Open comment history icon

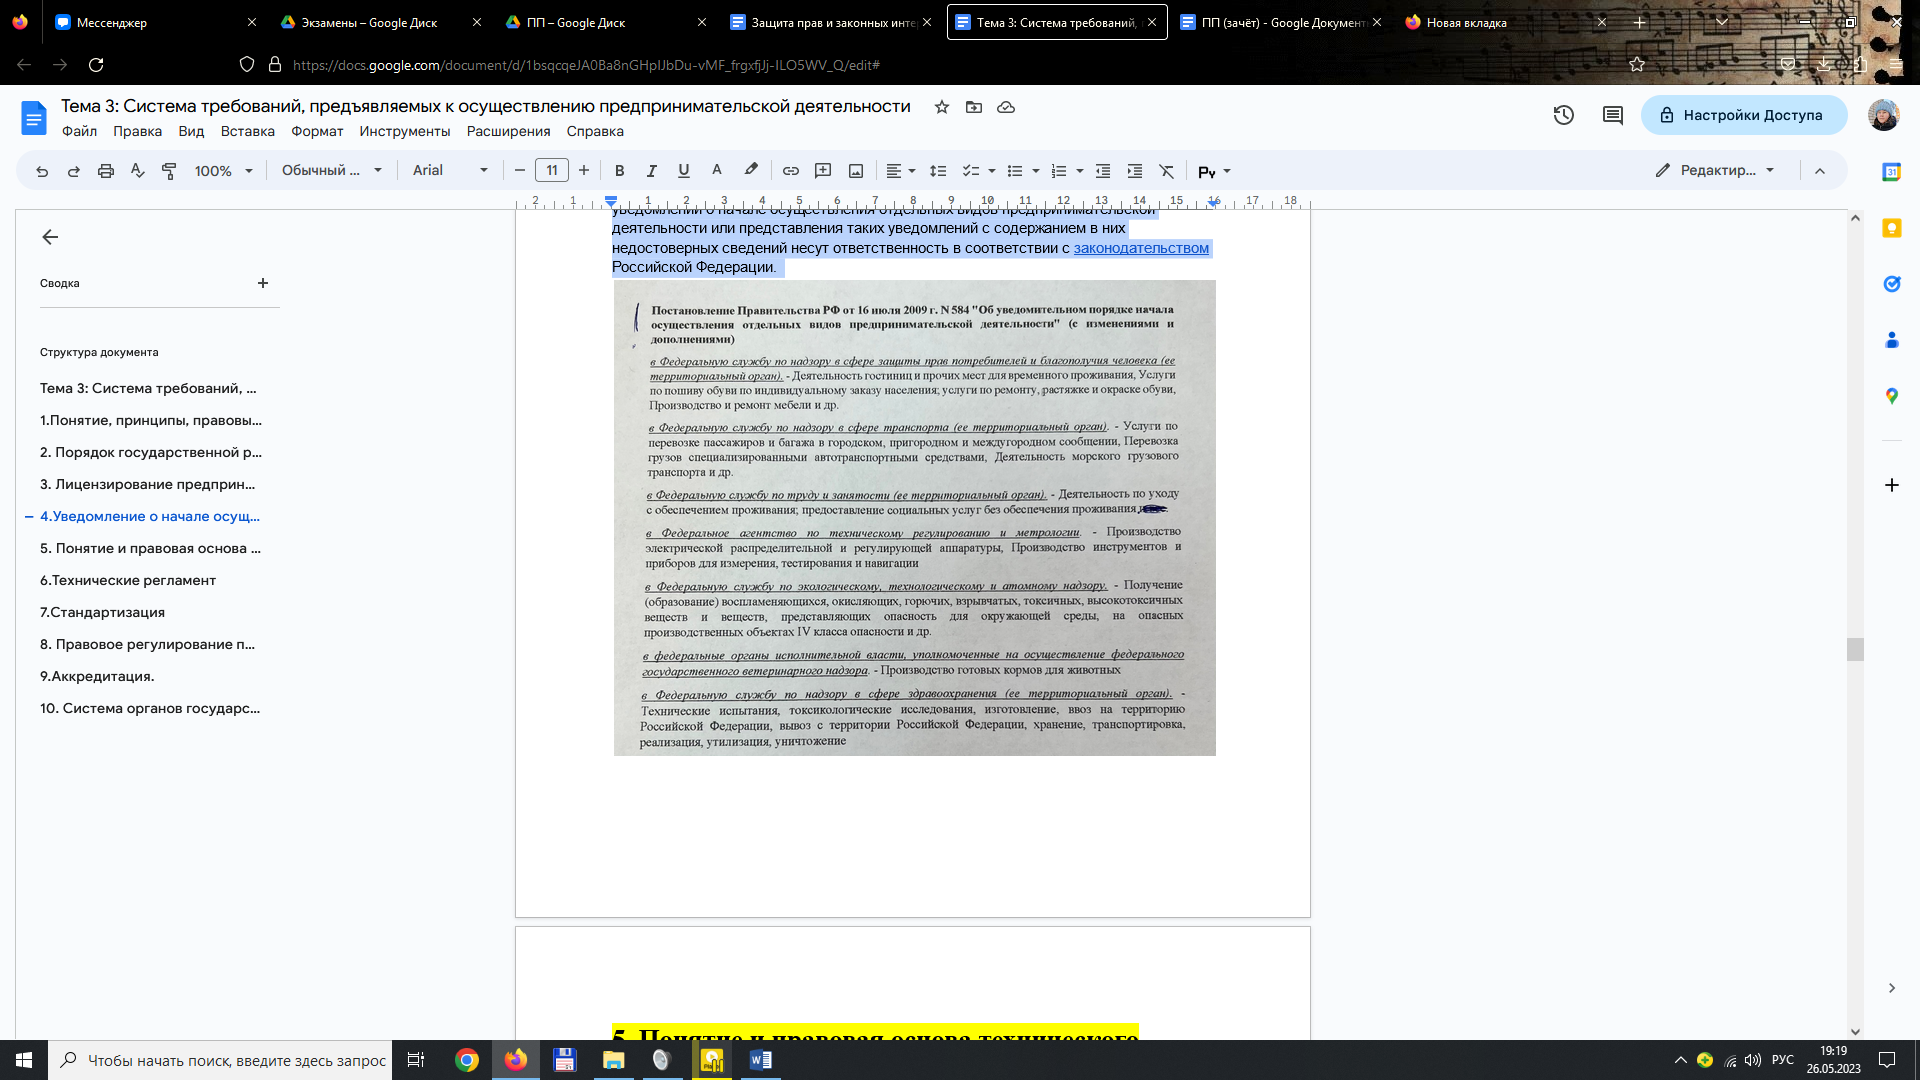click(1613, 116)
